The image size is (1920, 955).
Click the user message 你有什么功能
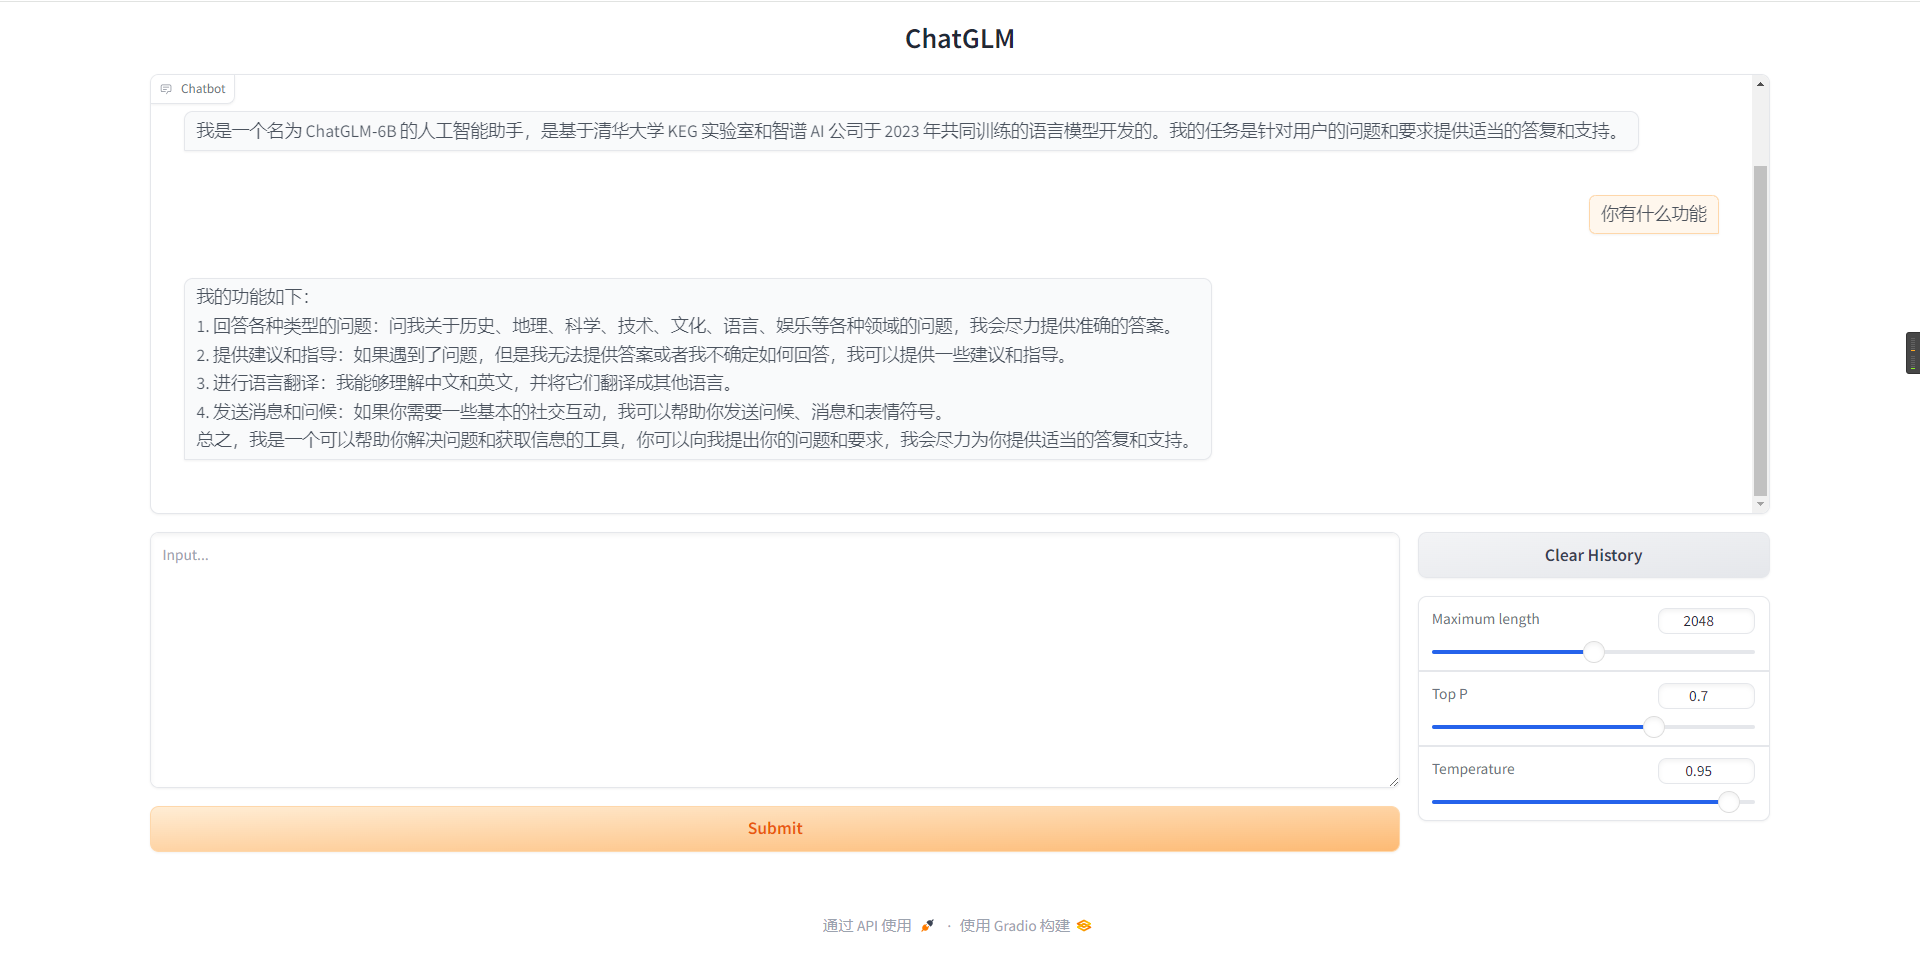pos(1654,214)
